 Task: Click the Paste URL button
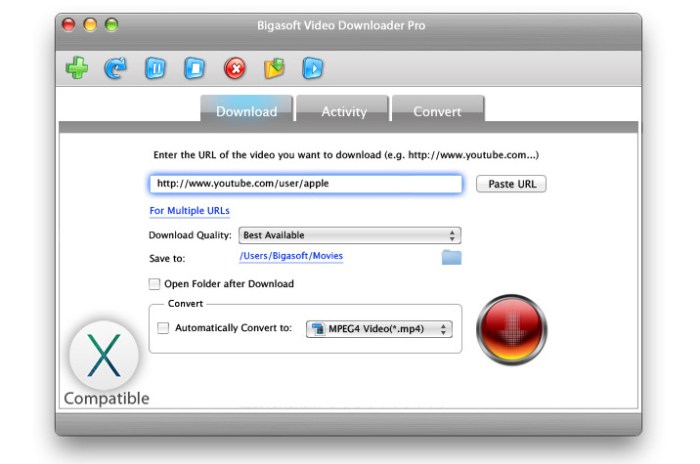coord(511,184)
